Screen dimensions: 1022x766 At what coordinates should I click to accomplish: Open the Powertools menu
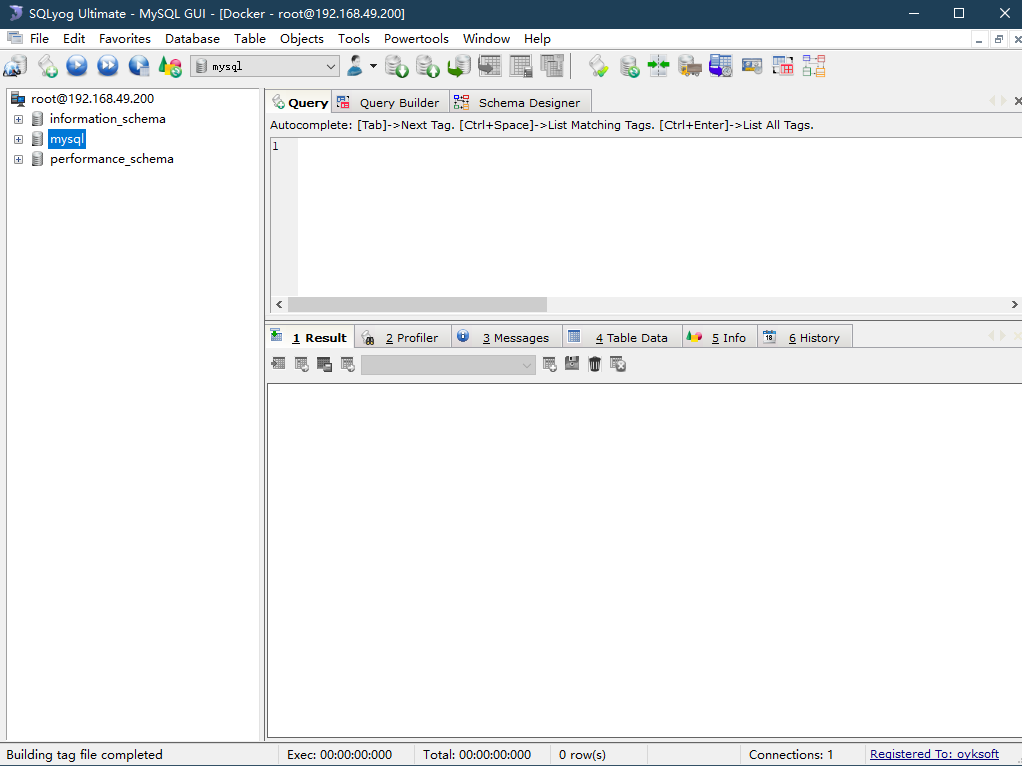(x=416, y=38)
